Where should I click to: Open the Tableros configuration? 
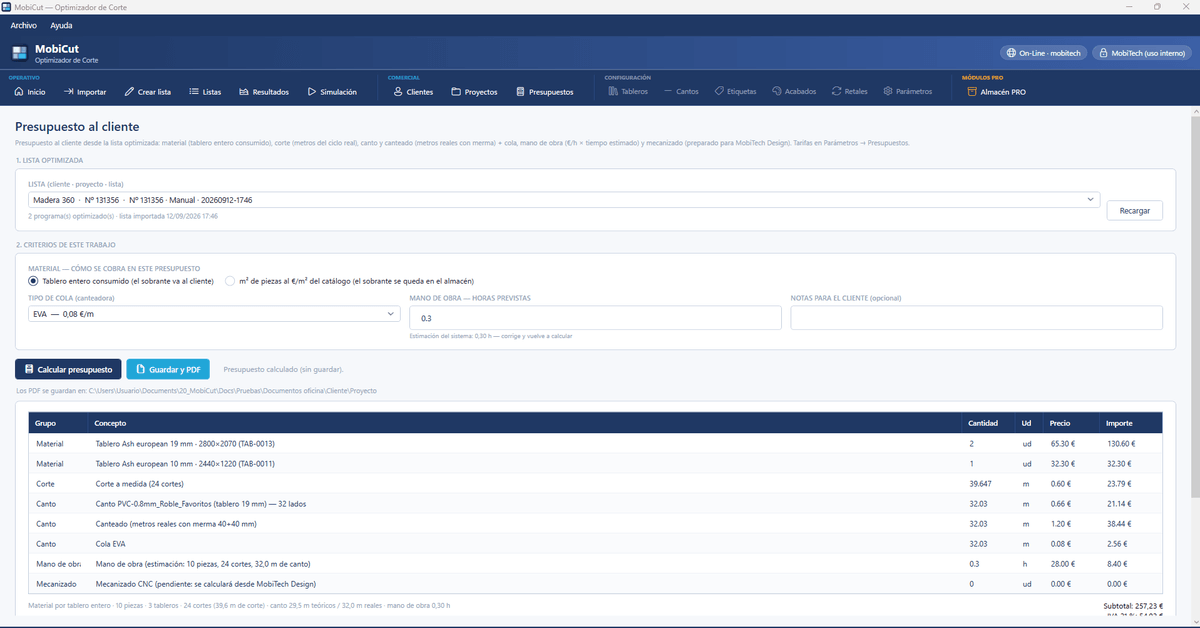tap(628, 91)
